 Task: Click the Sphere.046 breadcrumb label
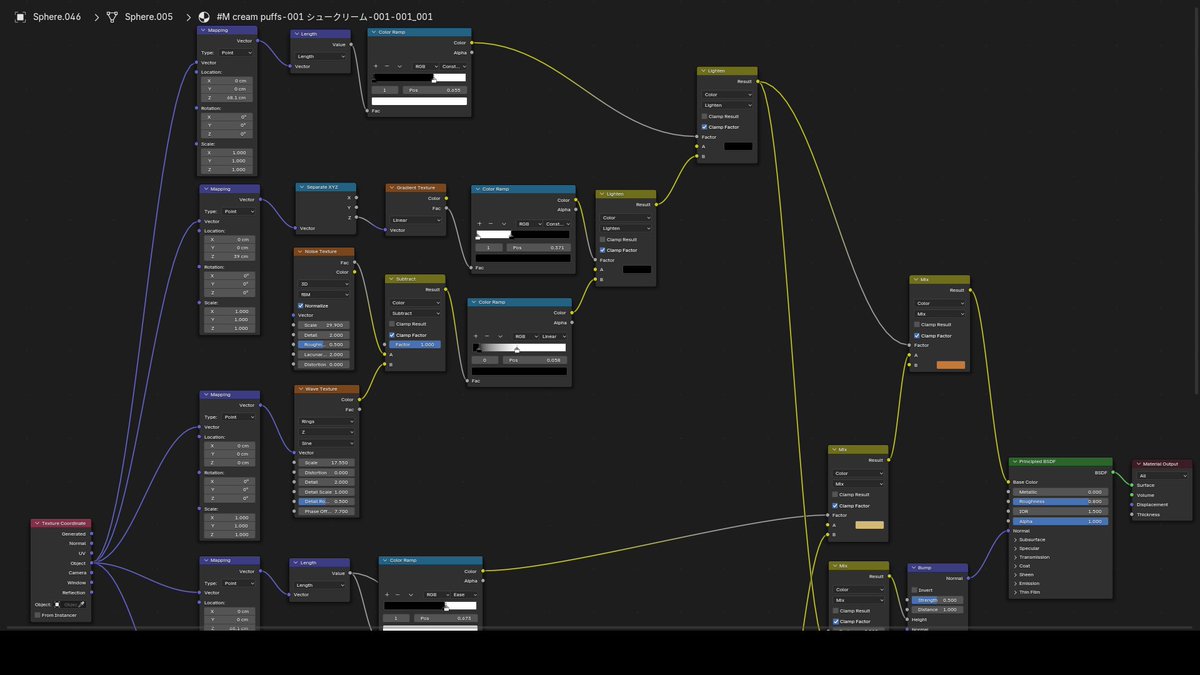tap(57, 17)
